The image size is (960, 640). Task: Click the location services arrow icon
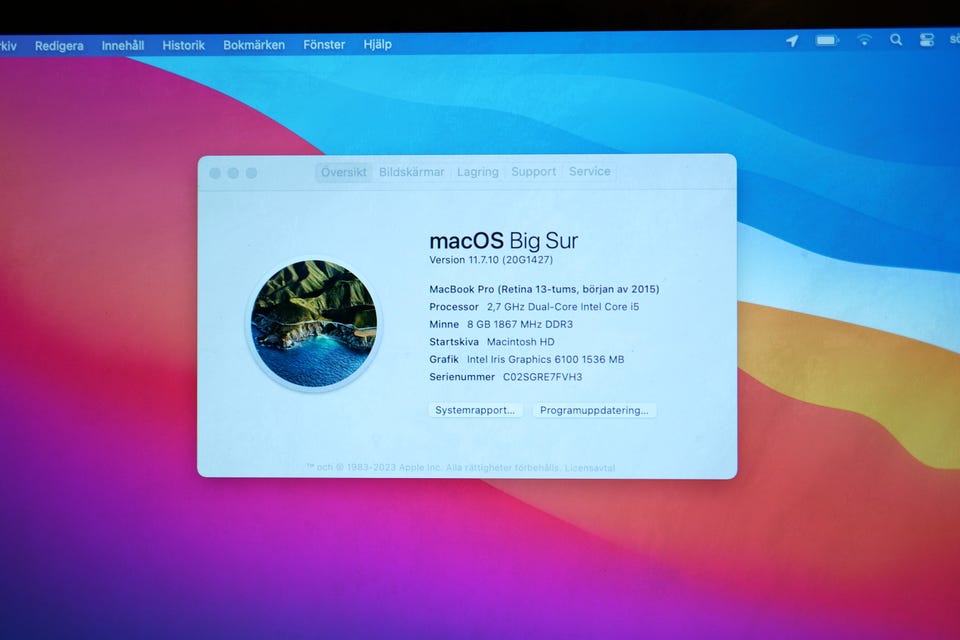[792, 41]
